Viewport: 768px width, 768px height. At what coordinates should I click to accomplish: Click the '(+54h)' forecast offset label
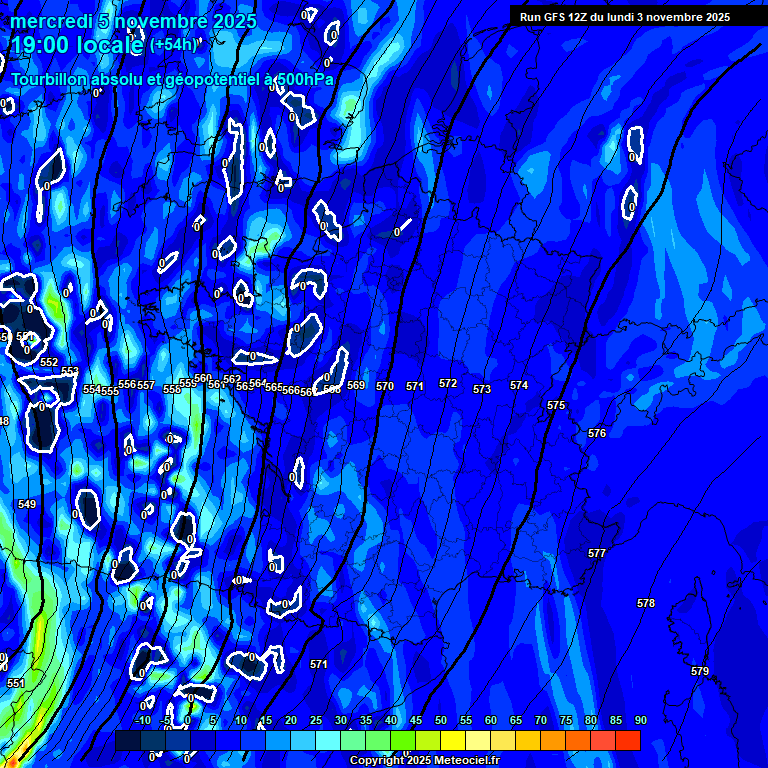175,44
